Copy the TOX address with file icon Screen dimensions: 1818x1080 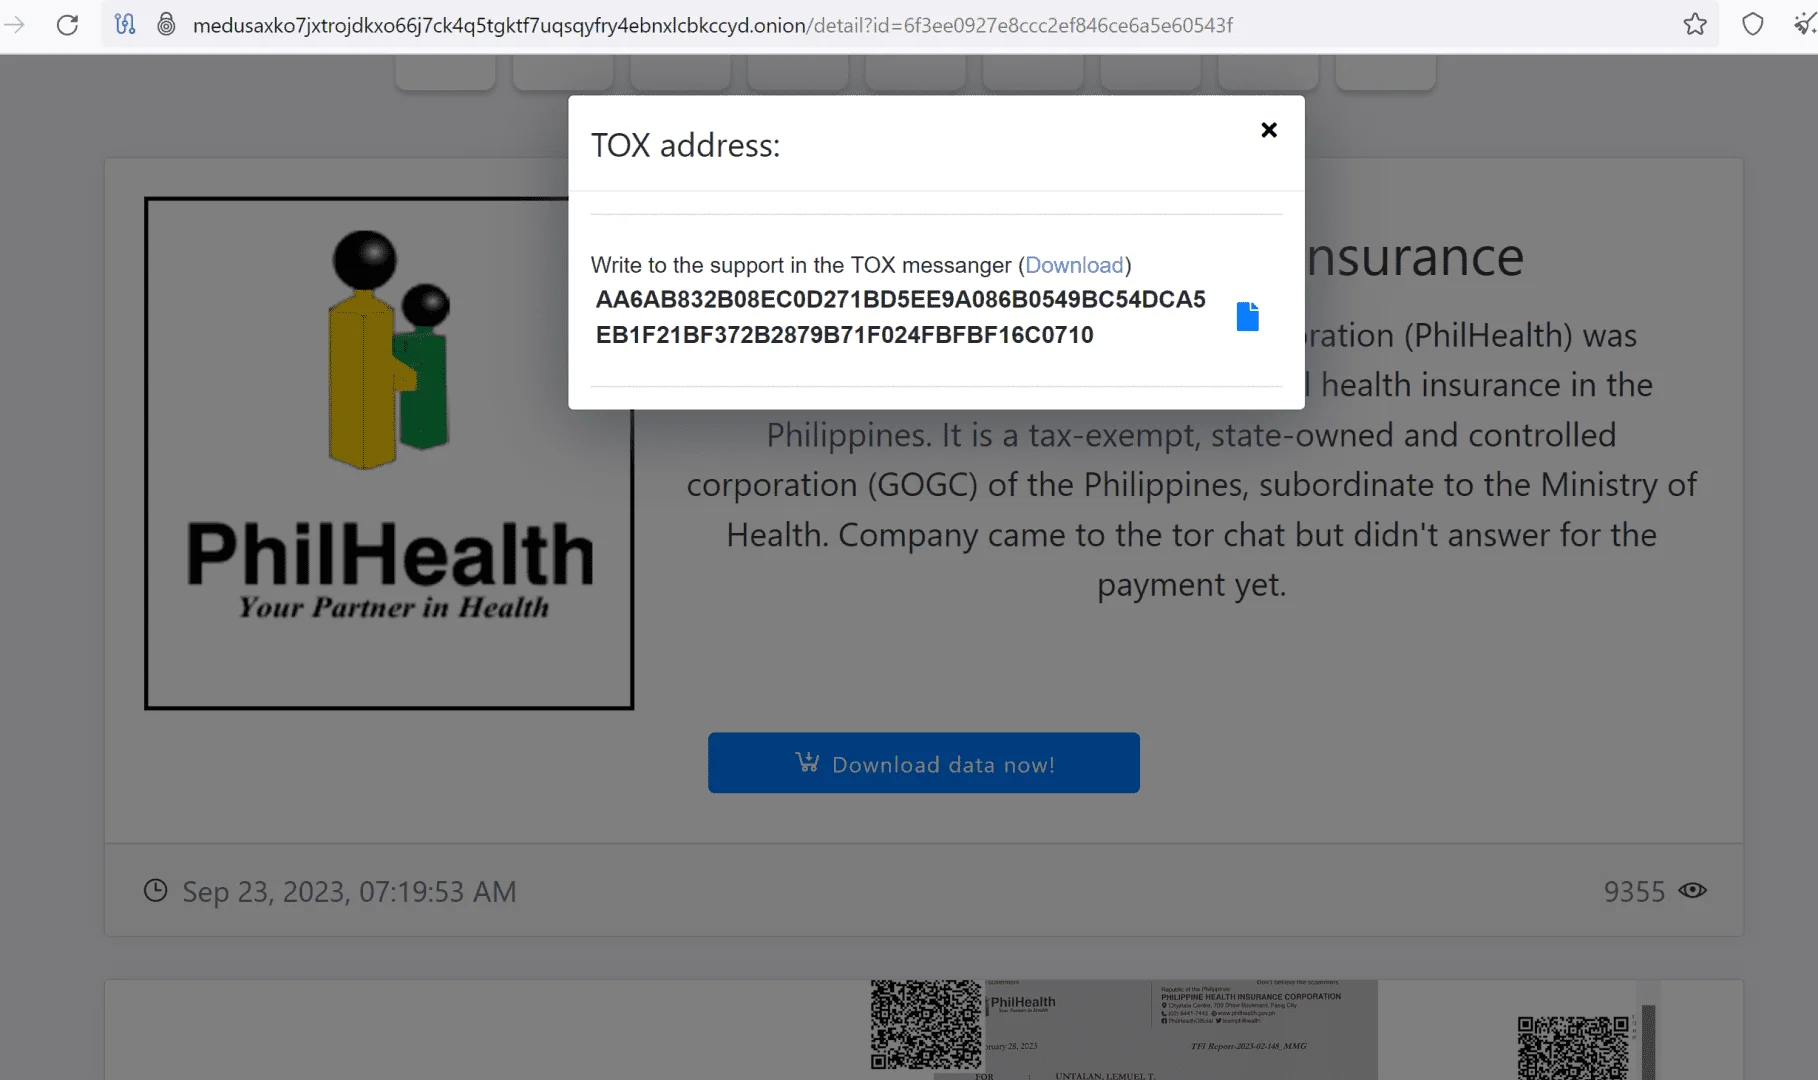click(x=1247, y=316)
